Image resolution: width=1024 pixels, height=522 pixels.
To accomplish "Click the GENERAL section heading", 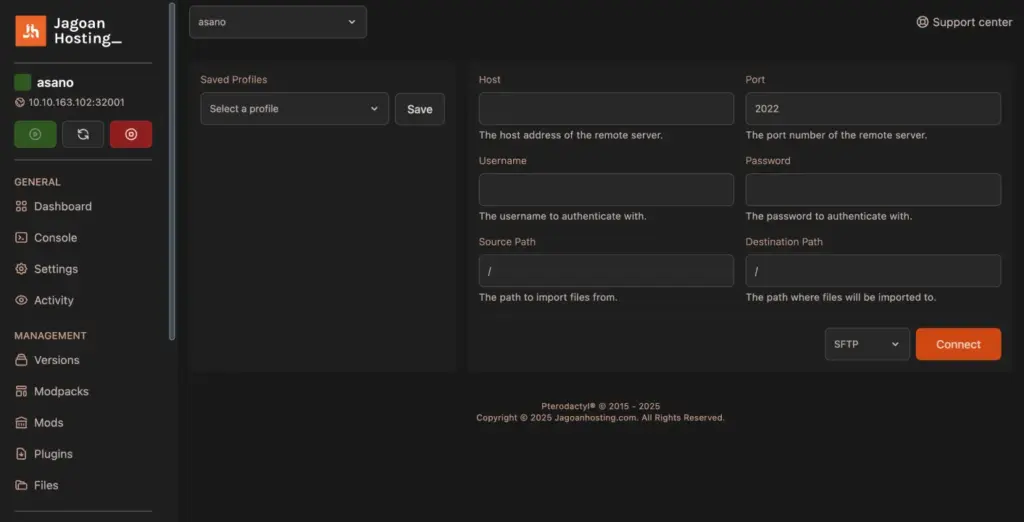I will 37,182.
